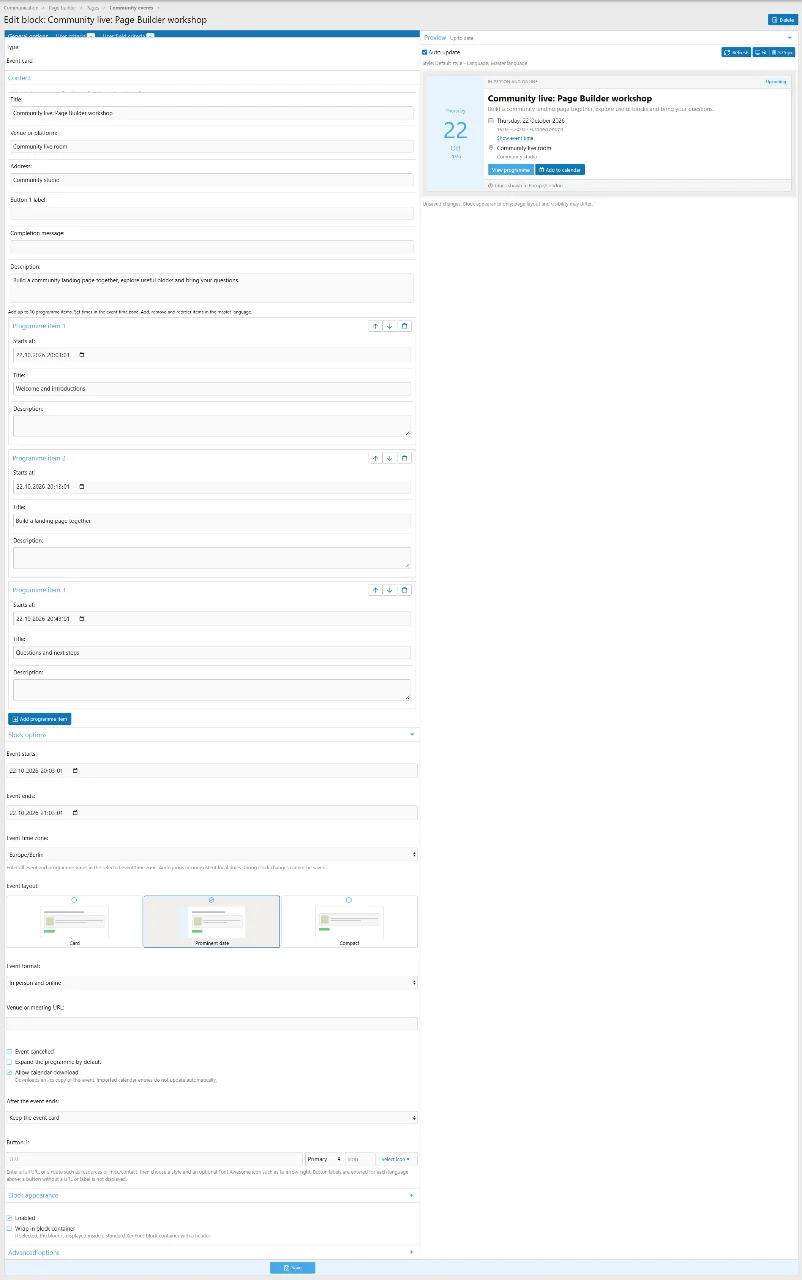The width and height of the screenshot is (802, 1280).
Task: Open calendar picker for Event starts field
Action: (75, 771)
